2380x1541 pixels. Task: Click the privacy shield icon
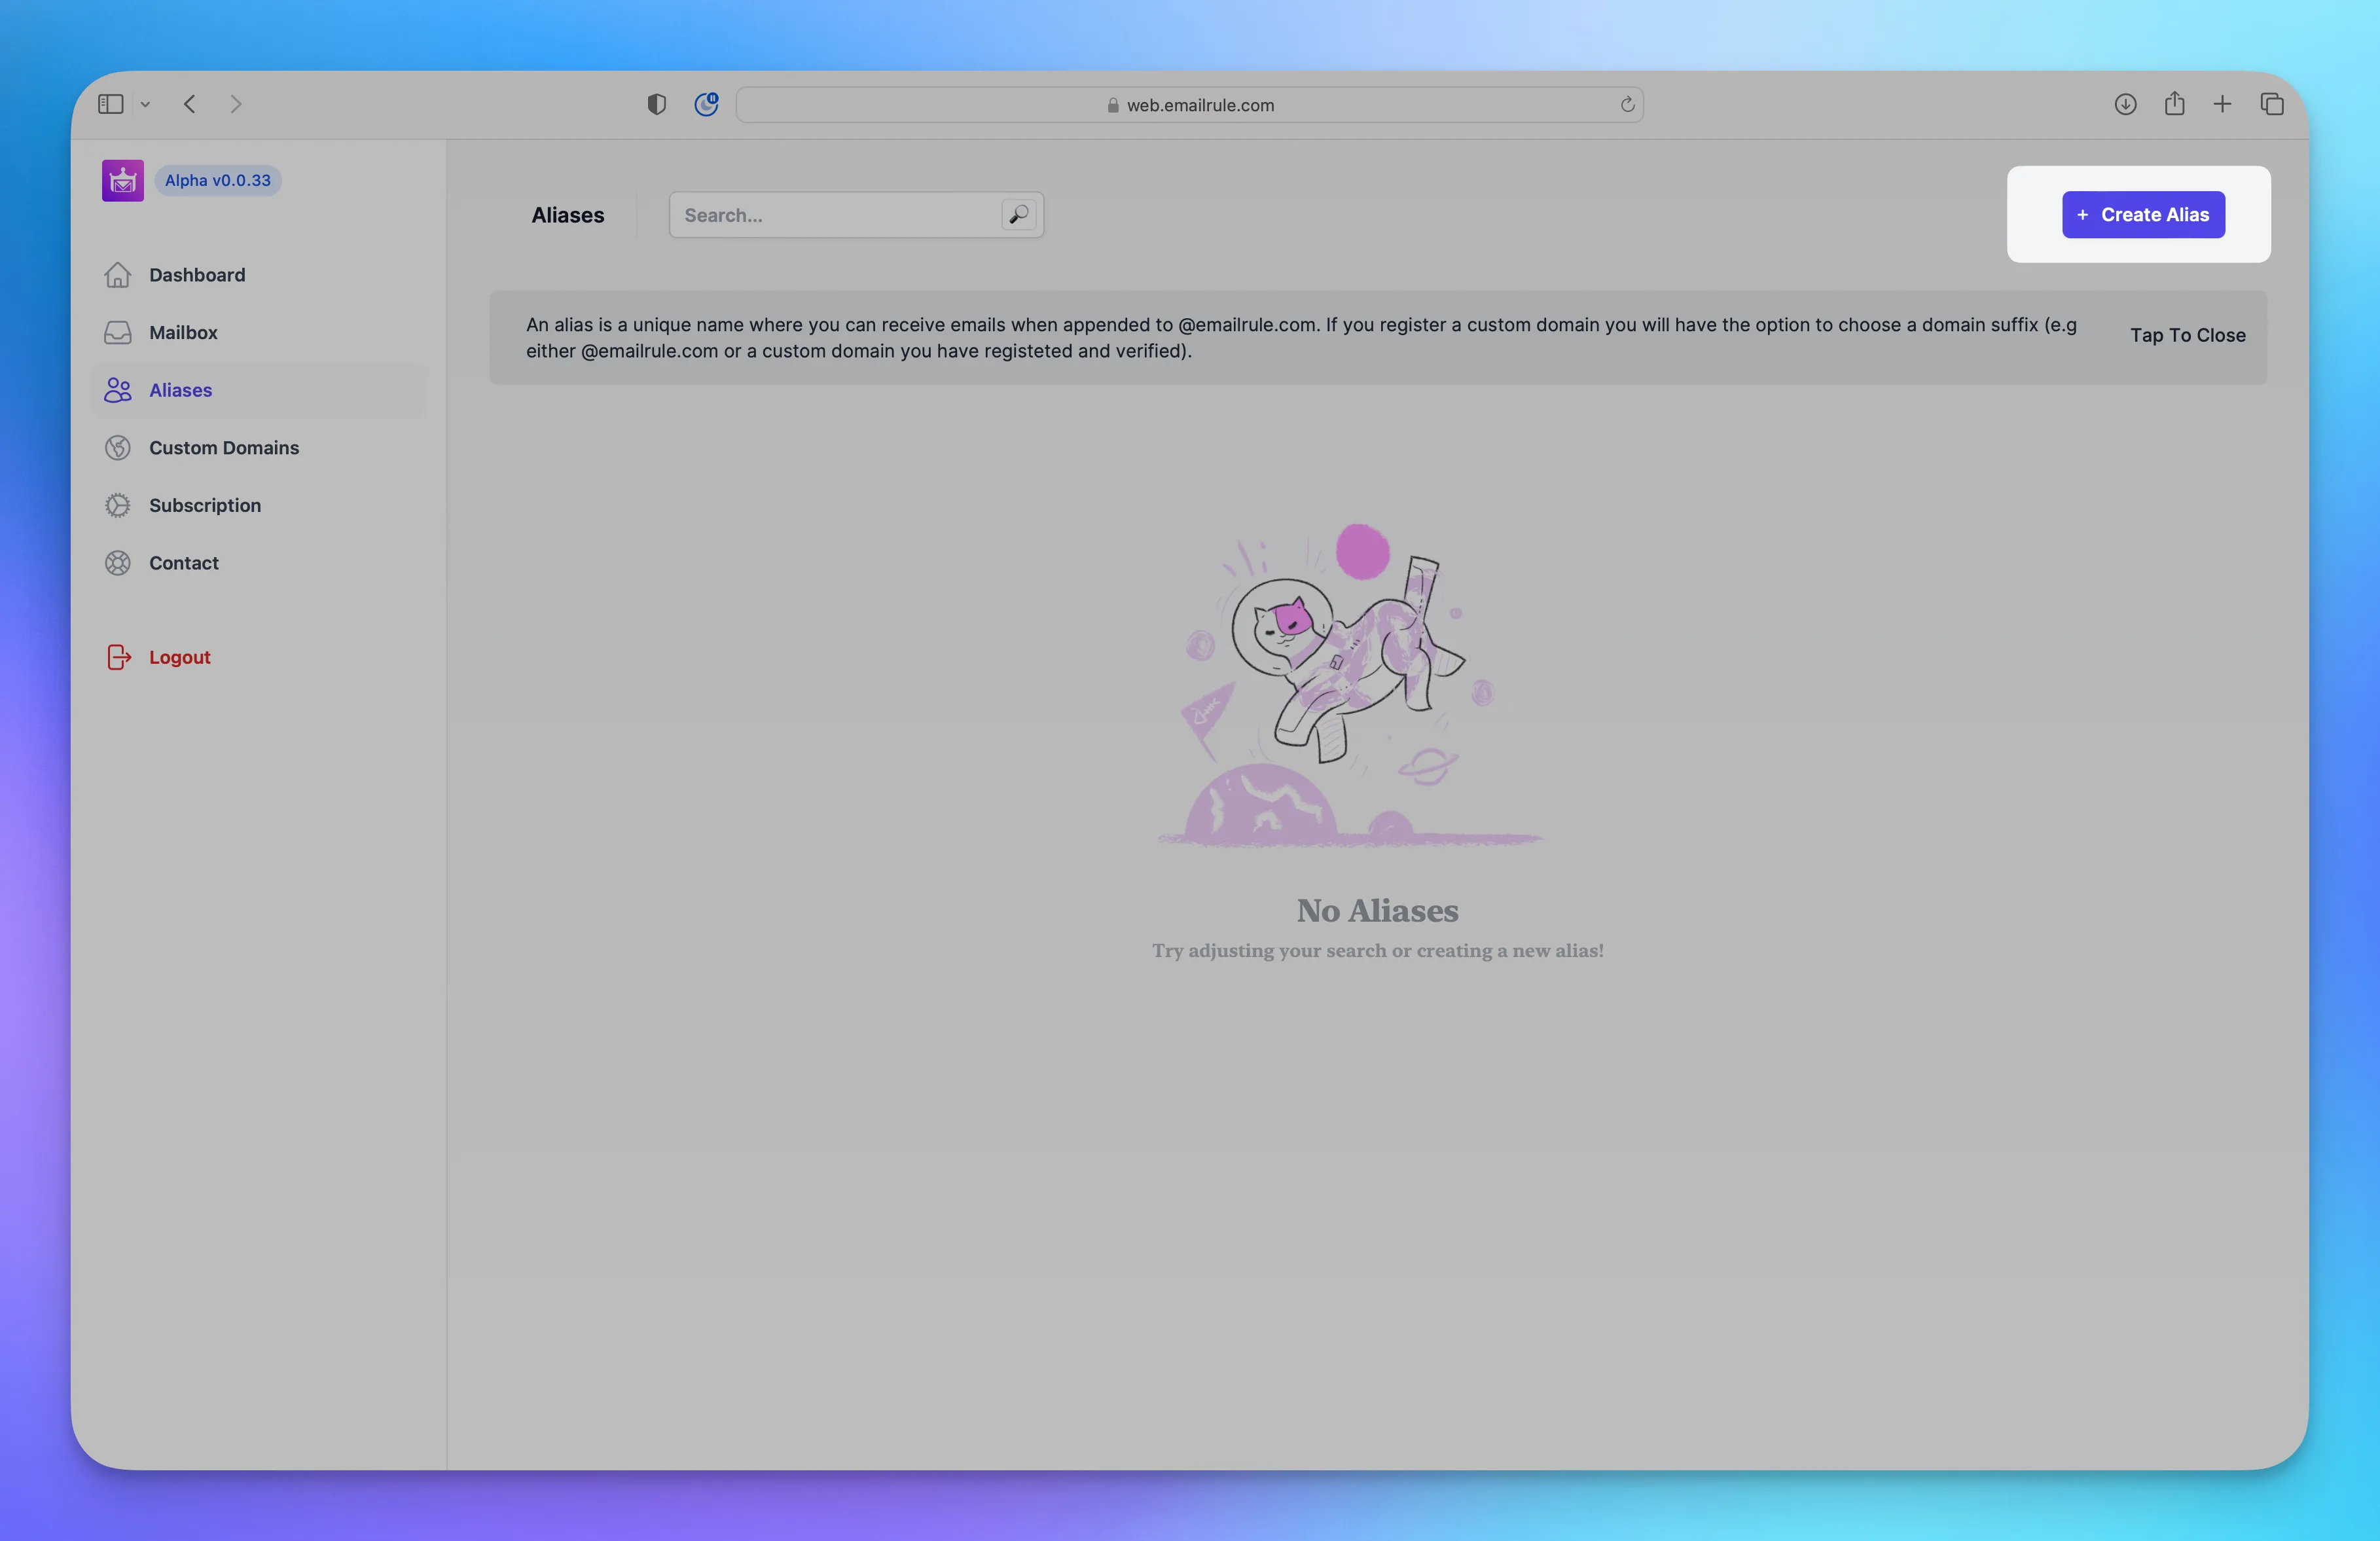click(x=656, y=104)
